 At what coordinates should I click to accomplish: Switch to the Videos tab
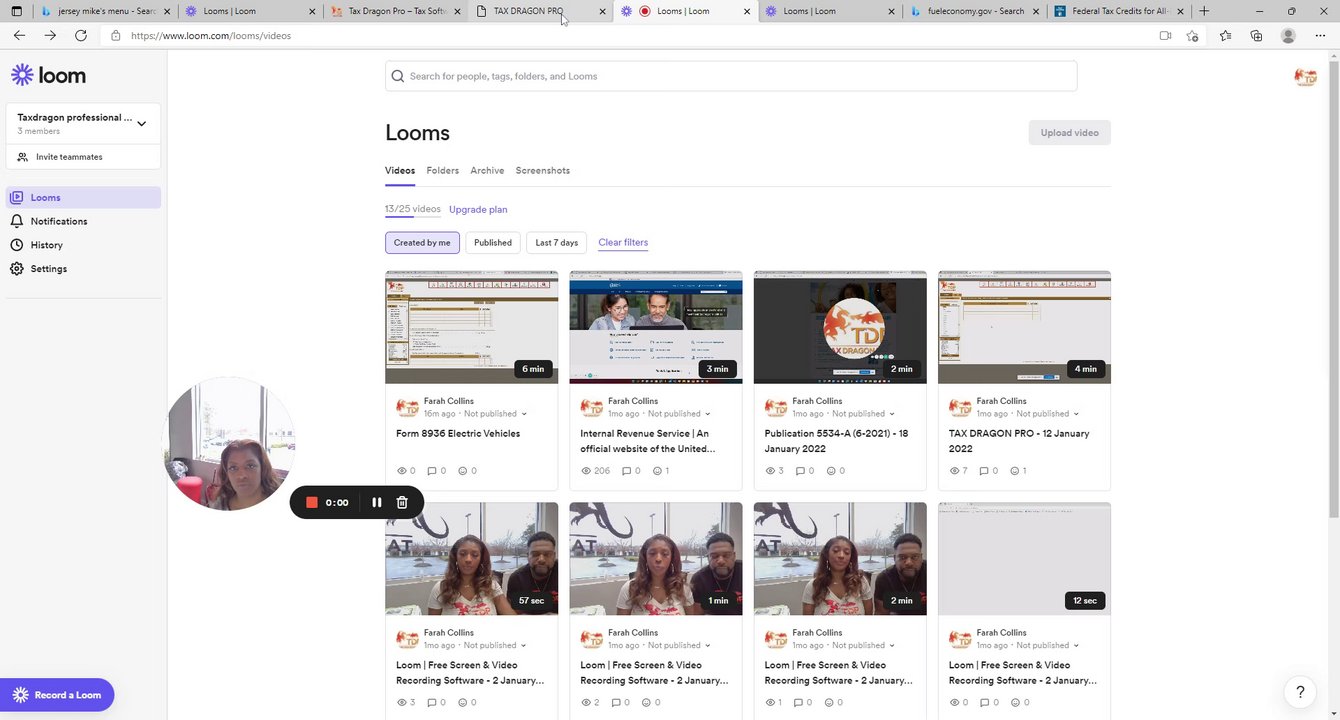(400, 171)
